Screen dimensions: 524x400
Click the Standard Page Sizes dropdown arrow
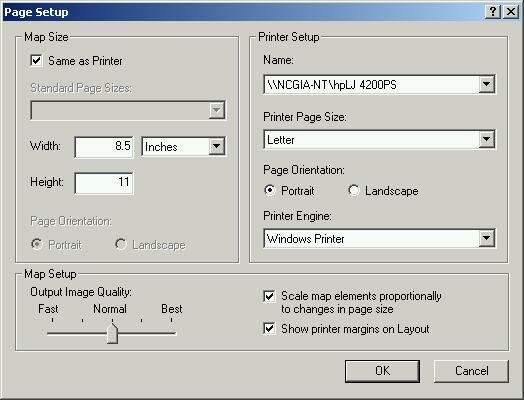[x=217, y=110]
